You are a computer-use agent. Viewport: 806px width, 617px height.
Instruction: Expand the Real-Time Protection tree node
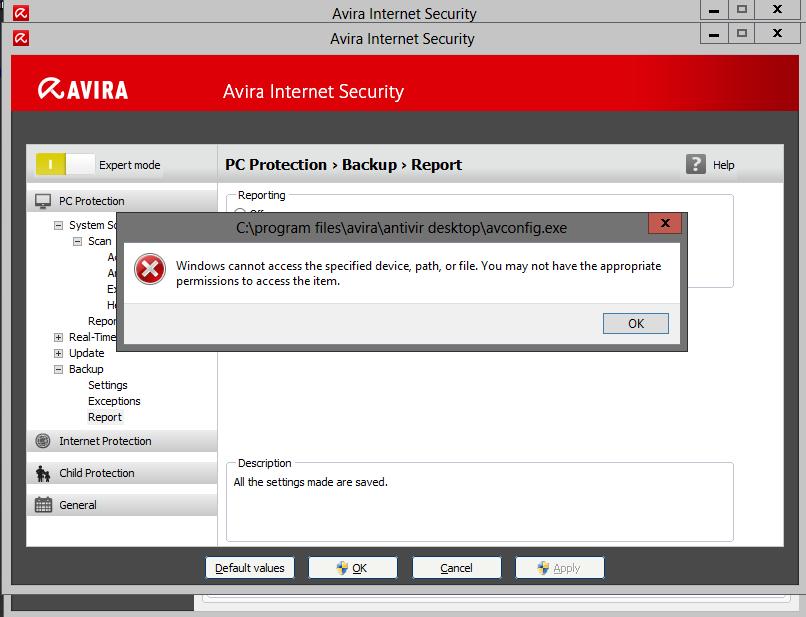point(59,338)
